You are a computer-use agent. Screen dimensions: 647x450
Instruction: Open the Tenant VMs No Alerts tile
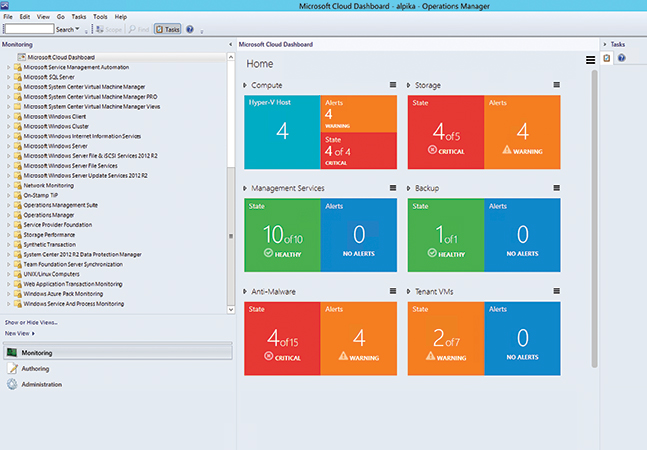(x=522, y=338)
